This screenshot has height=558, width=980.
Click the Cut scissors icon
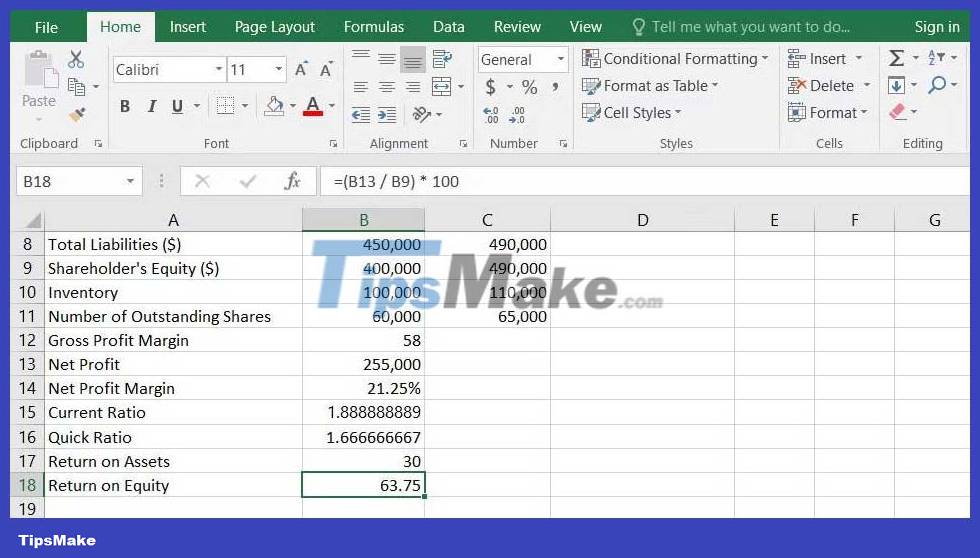tap(76, 59)
